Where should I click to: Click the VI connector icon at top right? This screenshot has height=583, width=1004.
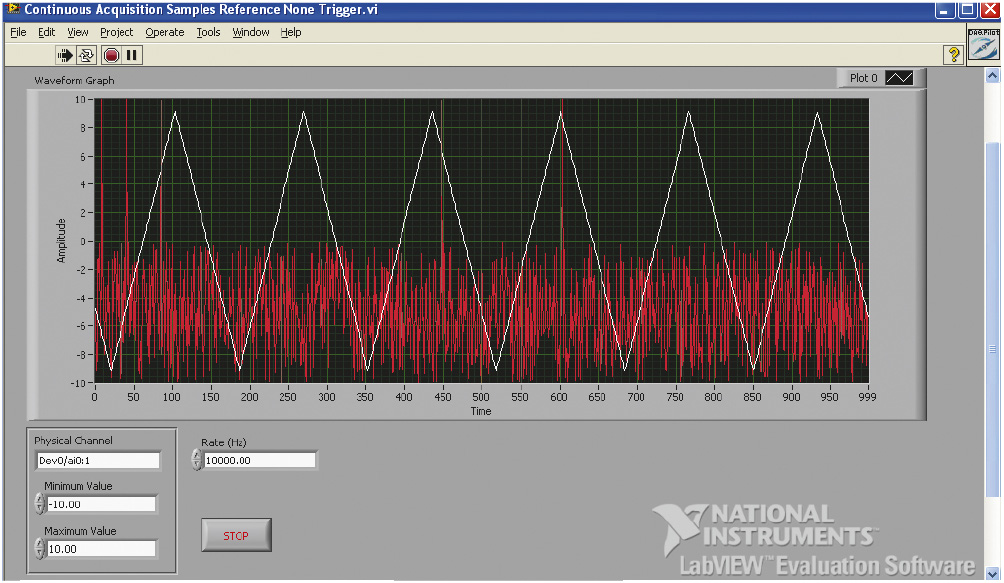[984, 44]
